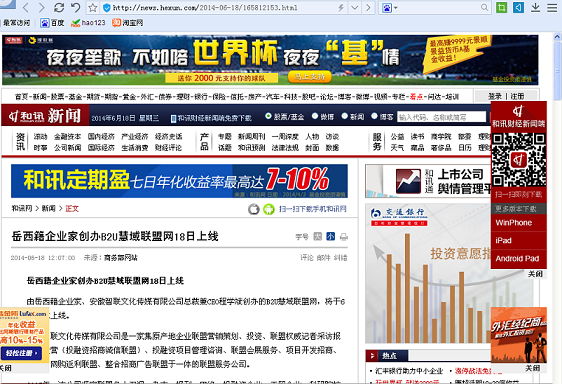Open the 百度 bookmark bar item

(52, 23)
